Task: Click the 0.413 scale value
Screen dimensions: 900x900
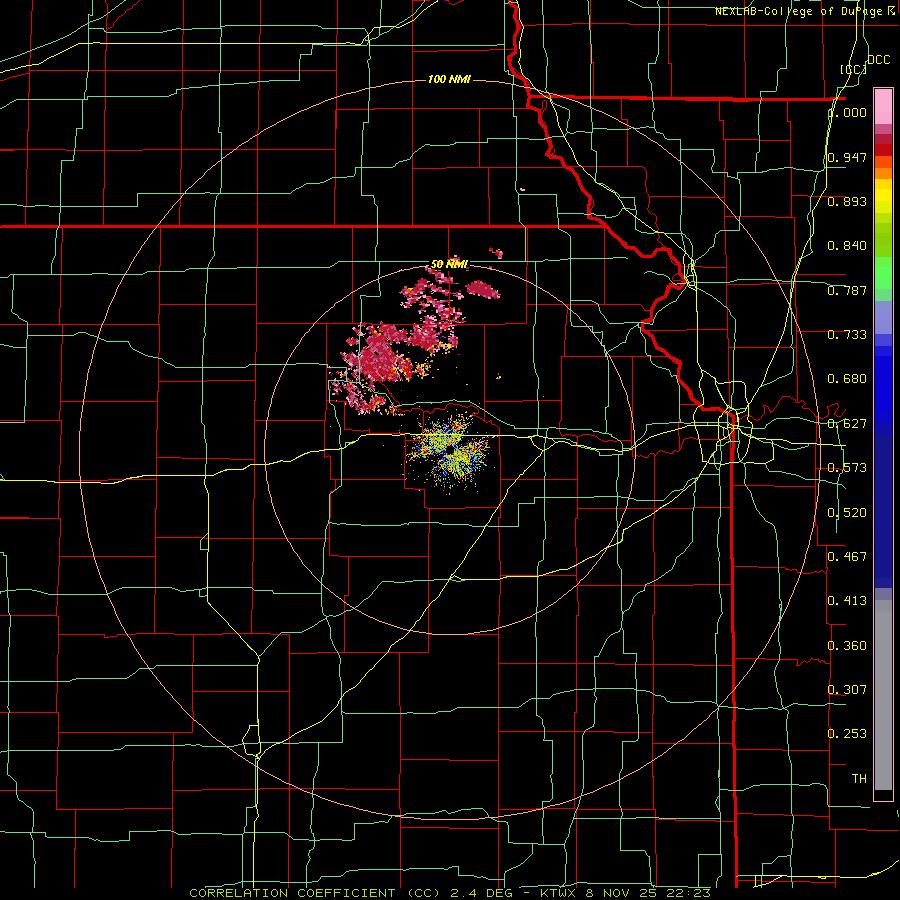Action: (x=847, y=601)
